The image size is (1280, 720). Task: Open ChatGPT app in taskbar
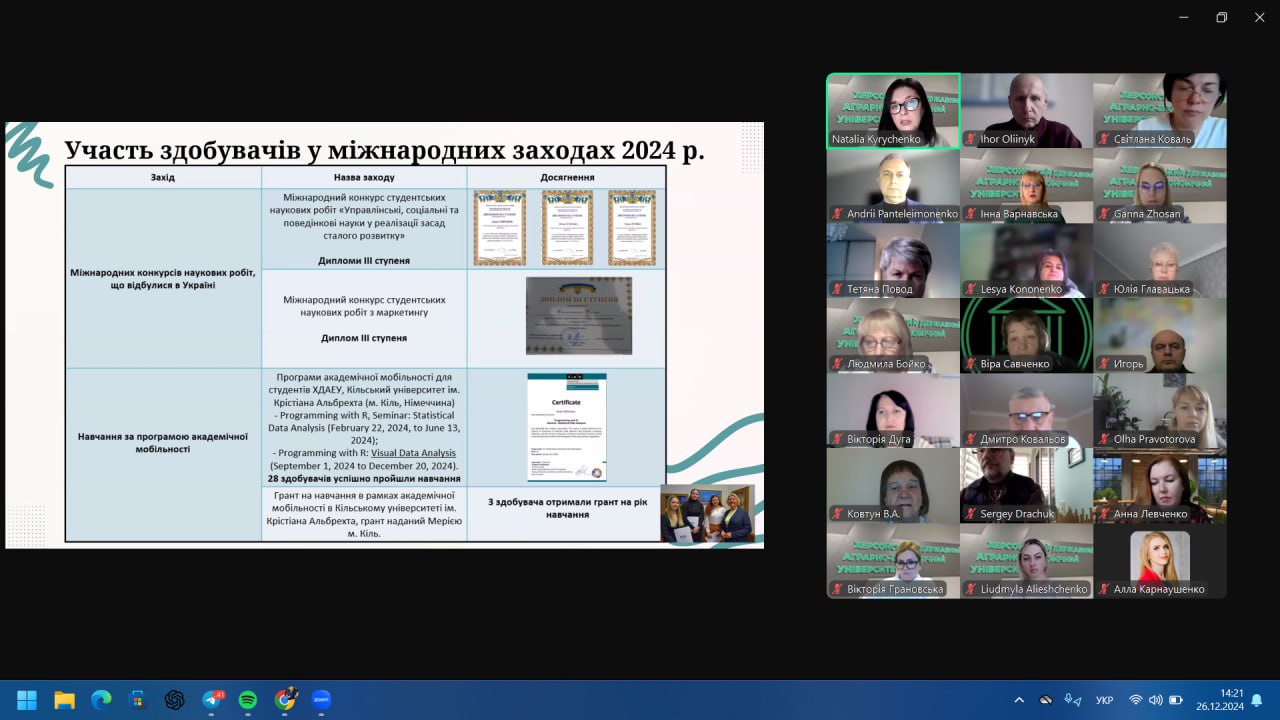click(175, 700)
